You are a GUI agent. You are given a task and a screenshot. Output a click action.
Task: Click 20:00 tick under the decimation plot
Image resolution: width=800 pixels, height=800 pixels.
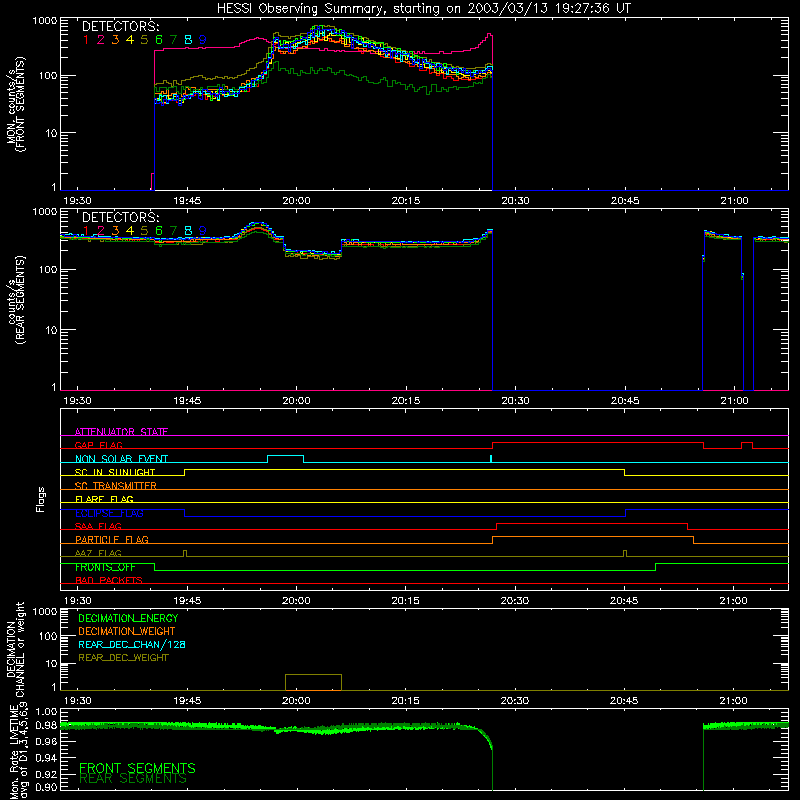click(296, 701)
